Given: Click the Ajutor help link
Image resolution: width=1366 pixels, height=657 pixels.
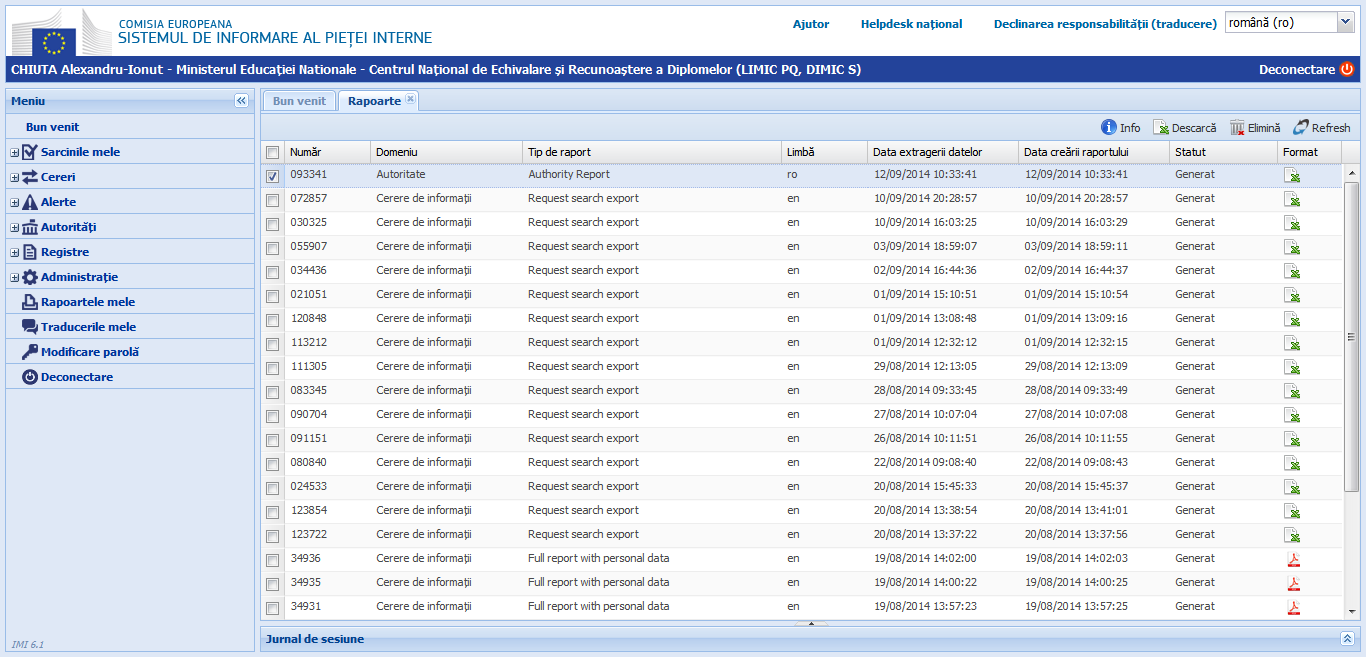Looking at the screenshot, I should (811, 24).
